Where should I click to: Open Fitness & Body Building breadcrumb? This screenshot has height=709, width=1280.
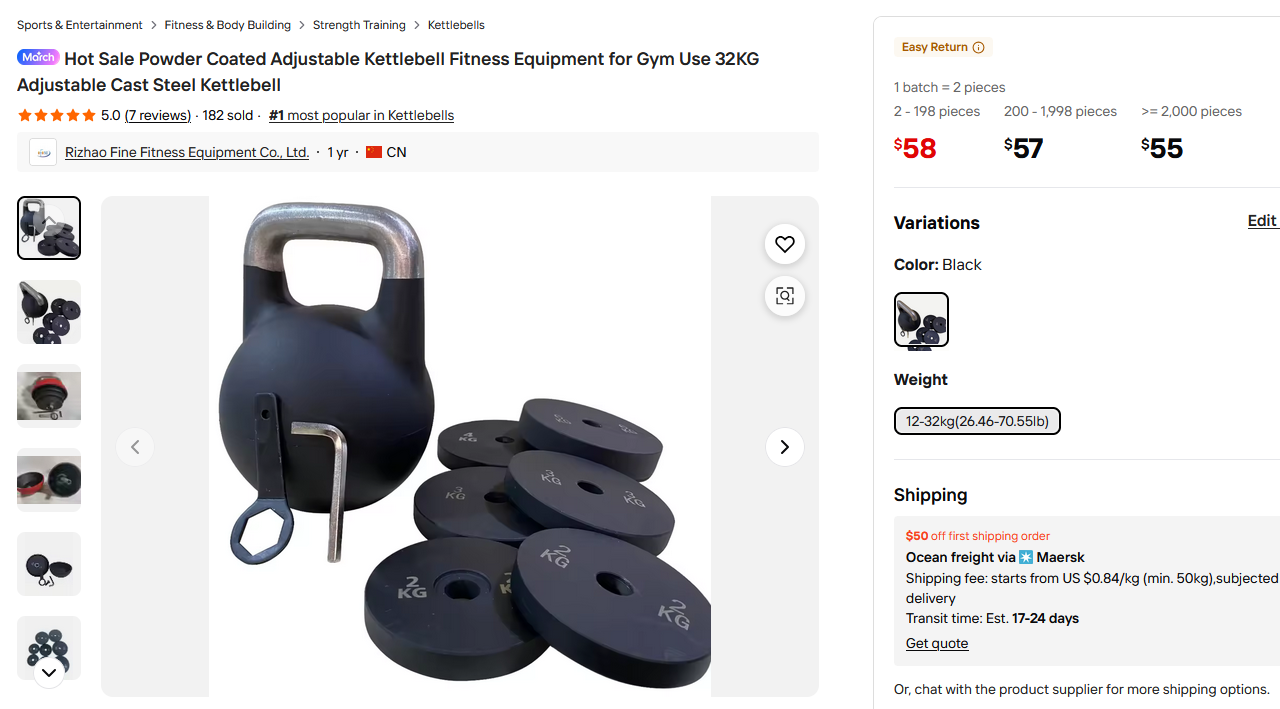228,25
